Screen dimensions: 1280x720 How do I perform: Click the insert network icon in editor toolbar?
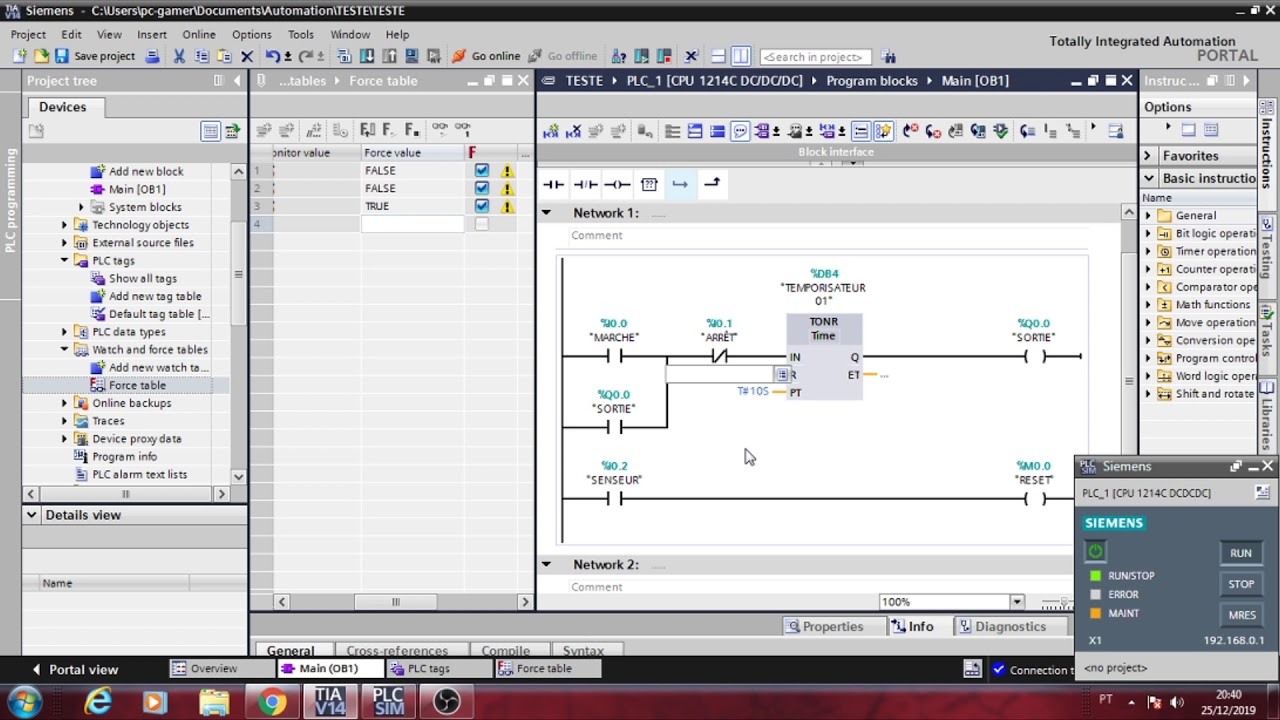coord(550,131)
